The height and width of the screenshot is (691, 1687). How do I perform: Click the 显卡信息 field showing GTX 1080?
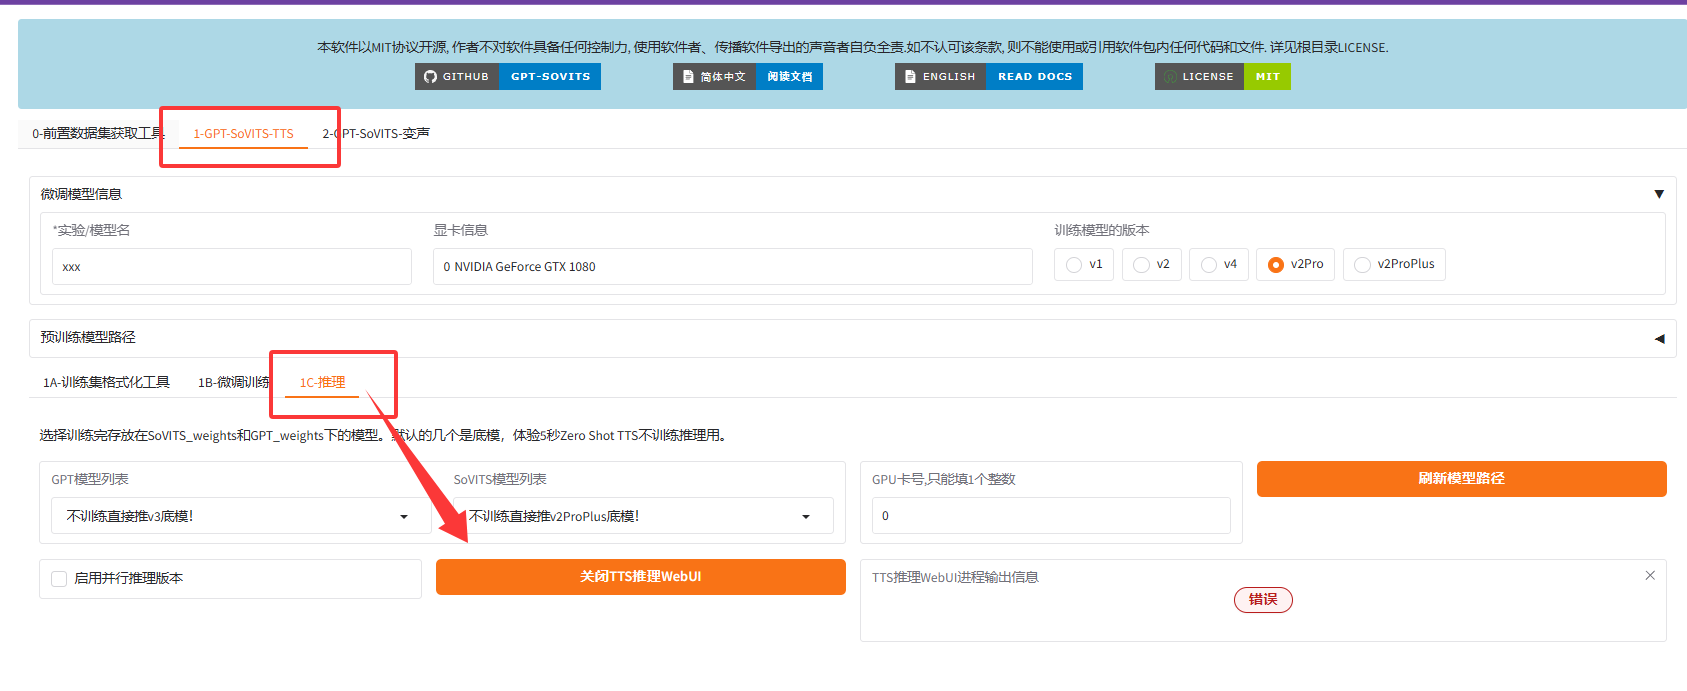pos(733,267)
